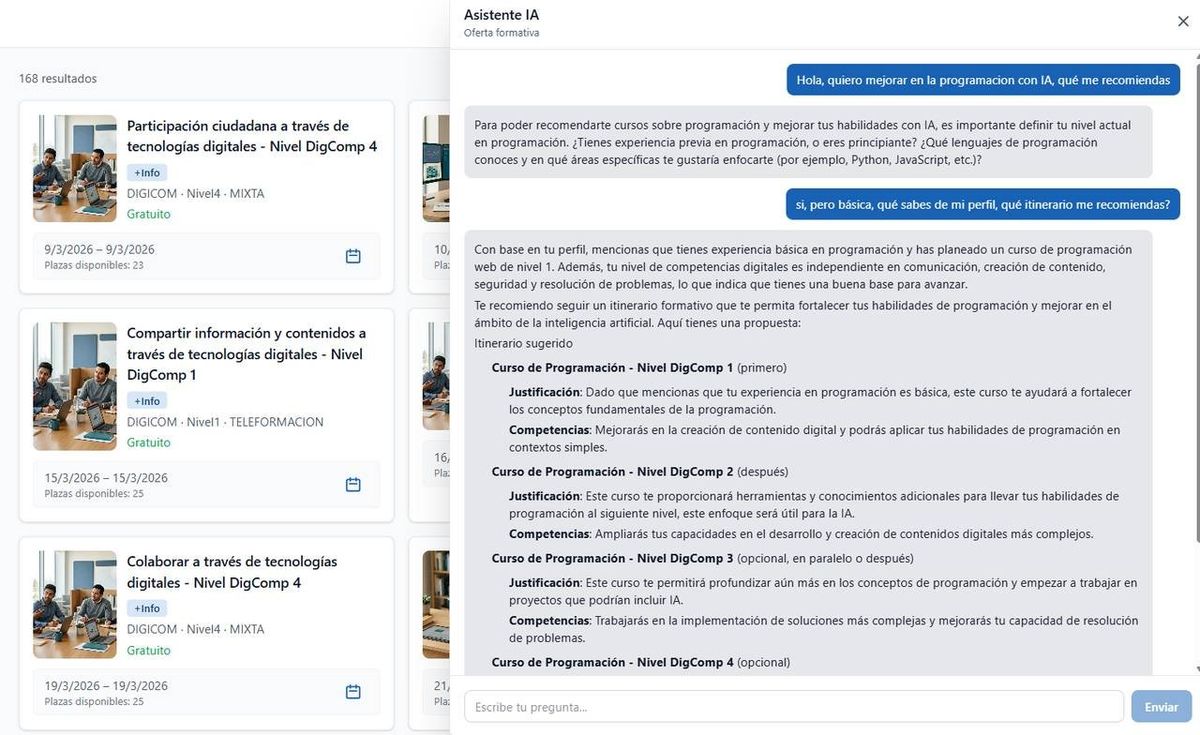Open 'Compartir información y contenidos' course title
The height and width of the screenshot is (735, 1200).
tap(247, 354)
